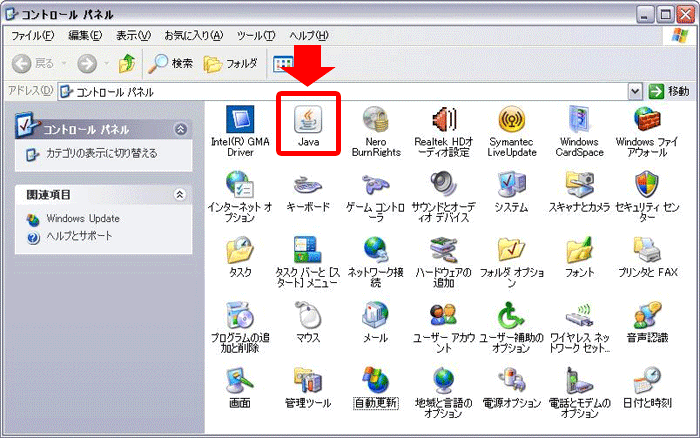Open the ツール(T) menu

click(x=256, y=35)
